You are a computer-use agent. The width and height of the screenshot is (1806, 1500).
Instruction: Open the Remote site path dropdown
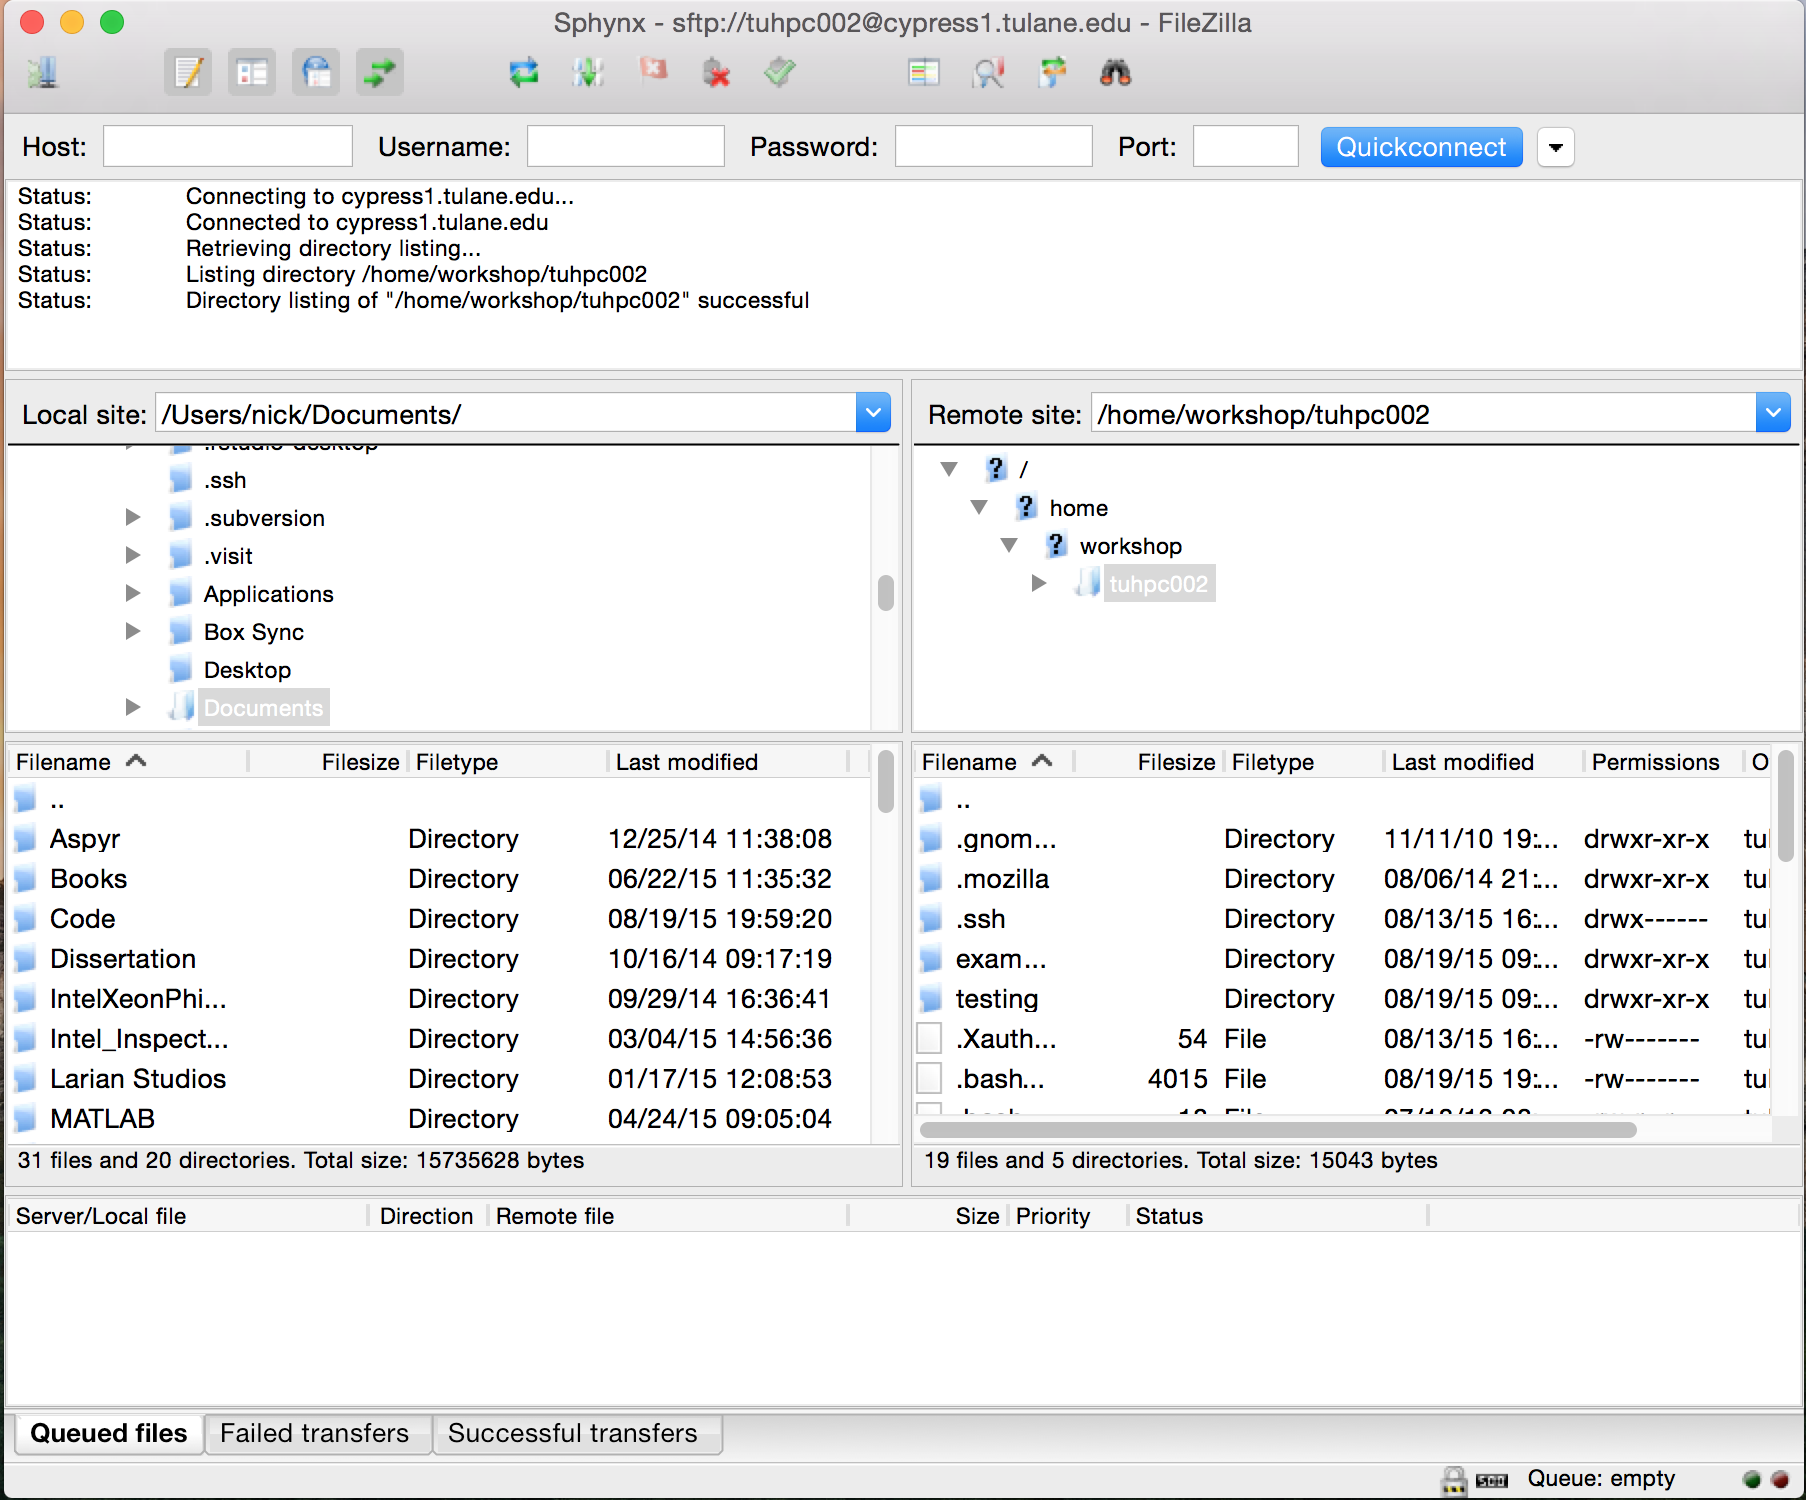pyautogui.click(x=1773, y=413)
